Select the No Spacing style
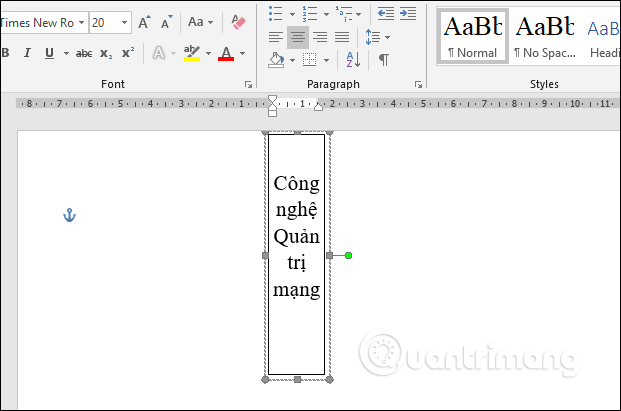This screenshot has height=411, width=621. click(x=545, y=36)
